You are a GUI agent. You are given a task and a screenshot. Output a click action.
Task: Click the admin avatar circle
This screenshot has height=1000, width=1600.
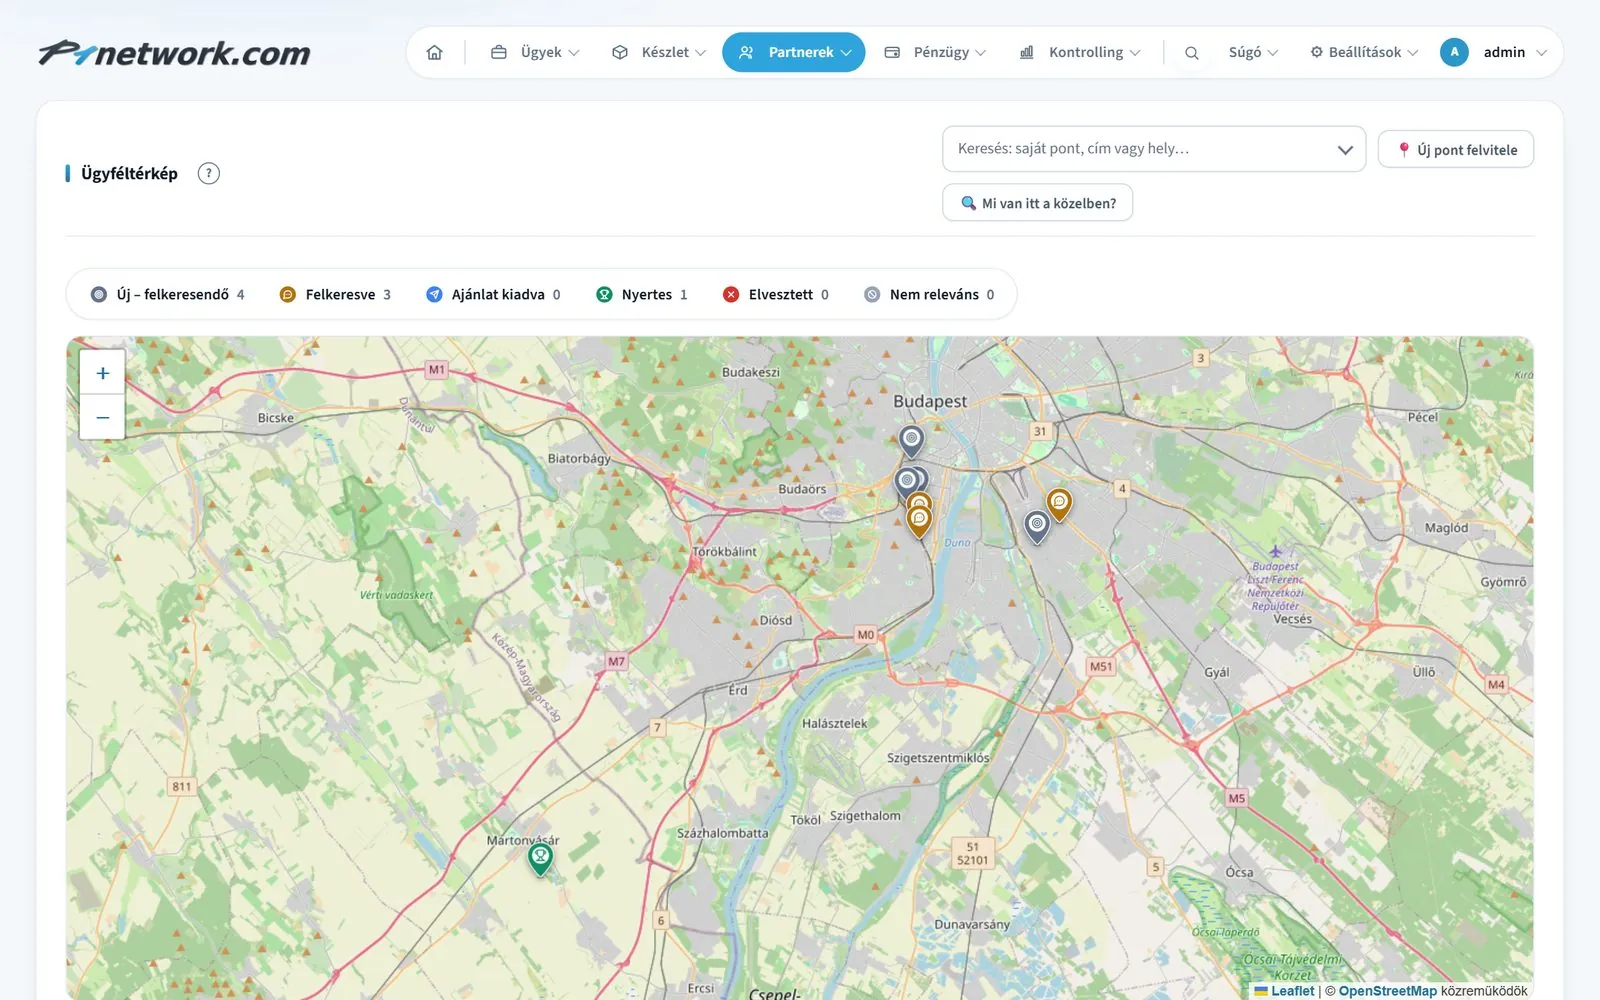coord(1454,52)
